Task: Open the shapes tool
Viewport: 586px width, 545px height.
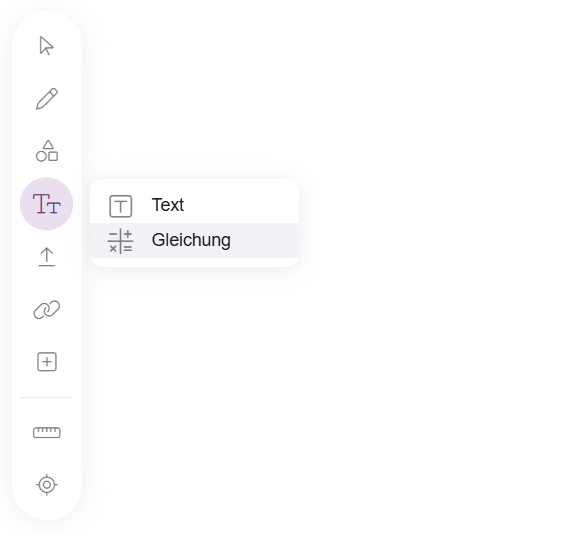Action: (47, 151)
